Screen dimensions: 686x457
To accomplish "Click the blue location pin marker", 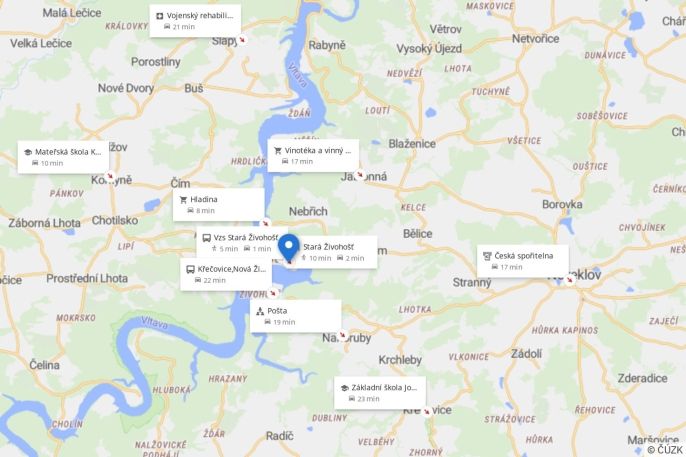I will coord(289,247).
